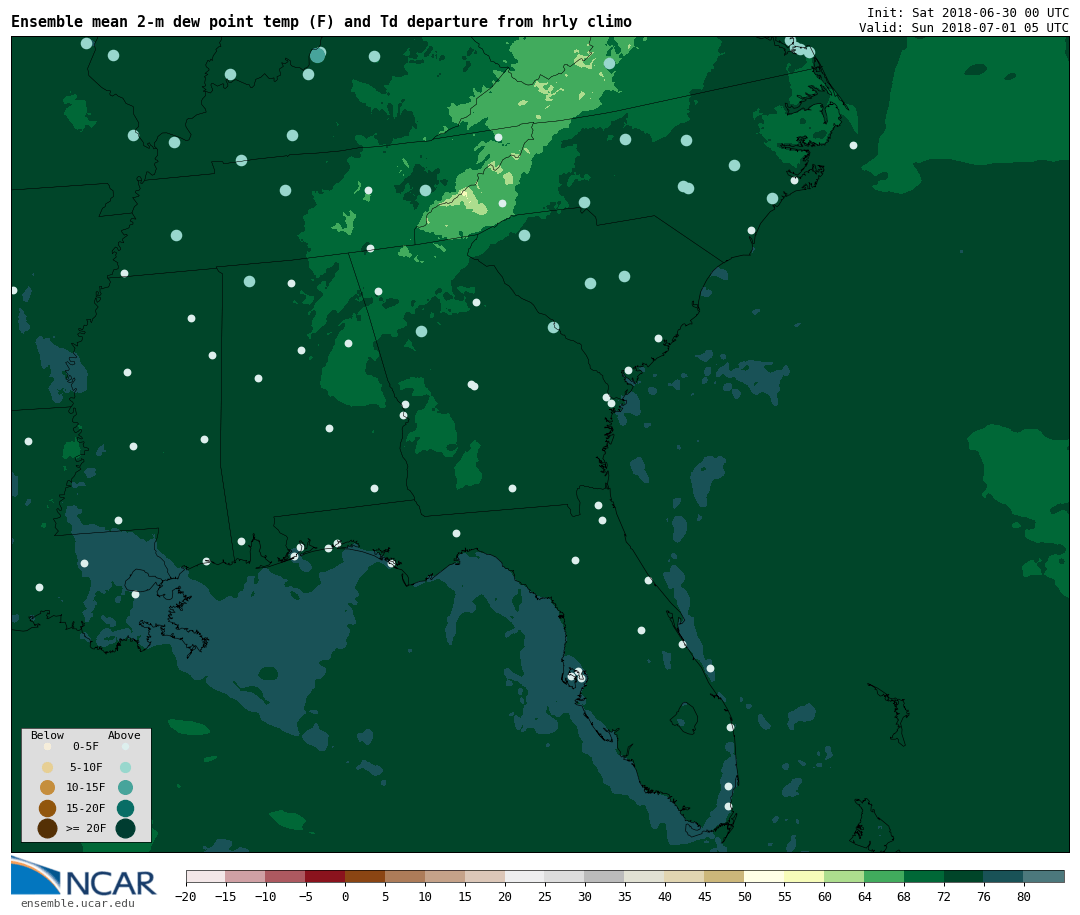Select the Below 10-15F orange-brown circle
This screenshot has width=1080, height=915.
[x=48, y=788]
